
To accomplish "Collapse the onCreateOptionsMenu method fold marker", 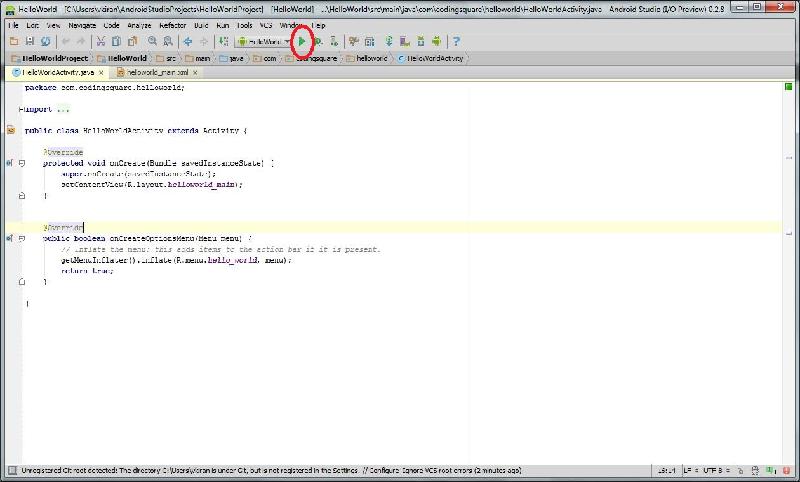I will tap(22, 238).
